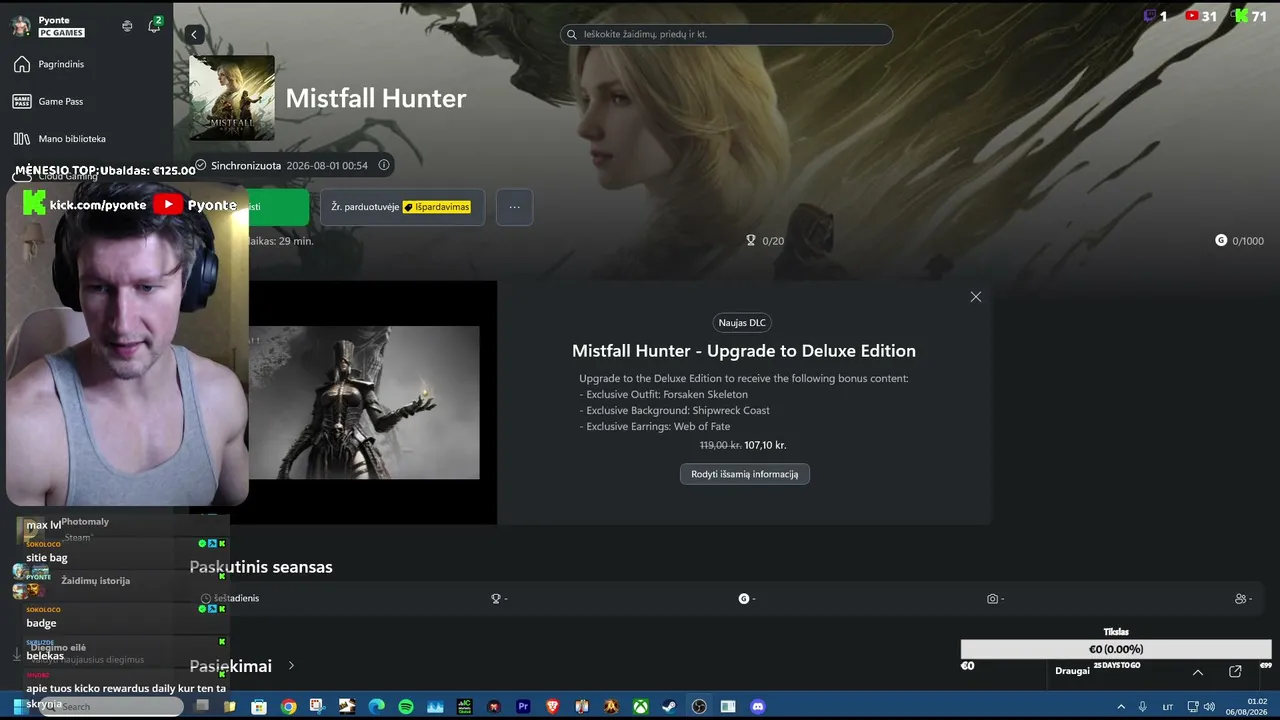
Task: Click the last session trophy icon
Action: (x=496, y=599)
